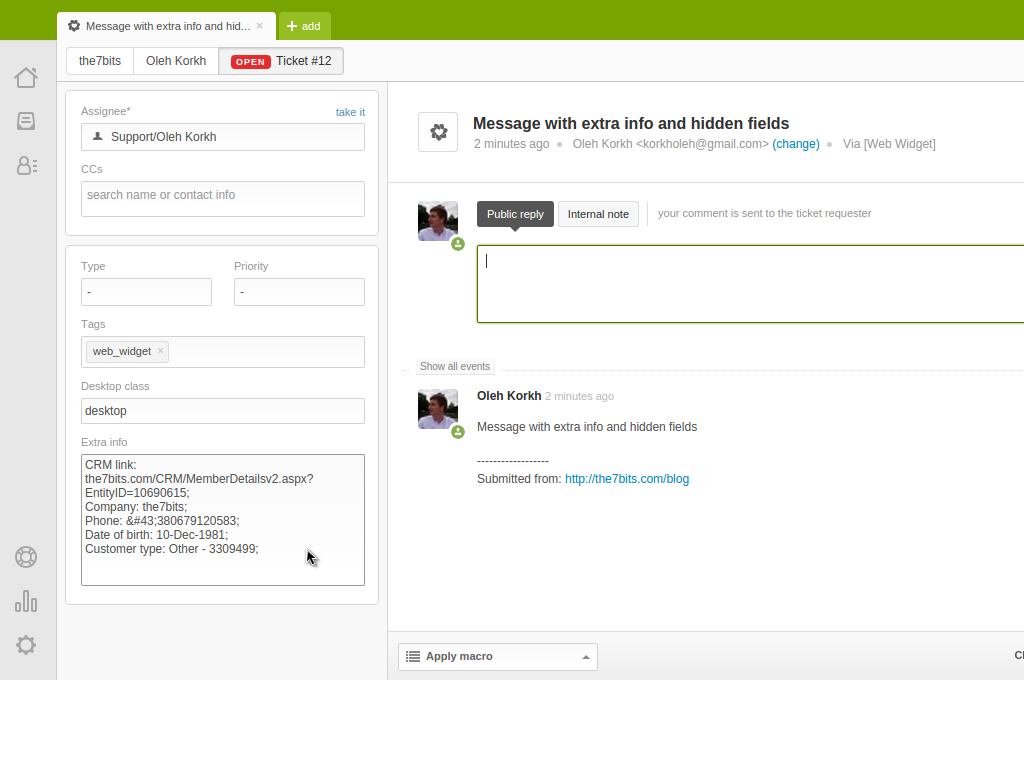Open the Home dashboard icon in sidebar
This screenshot has width=1024, height=768.
[26, 77]
